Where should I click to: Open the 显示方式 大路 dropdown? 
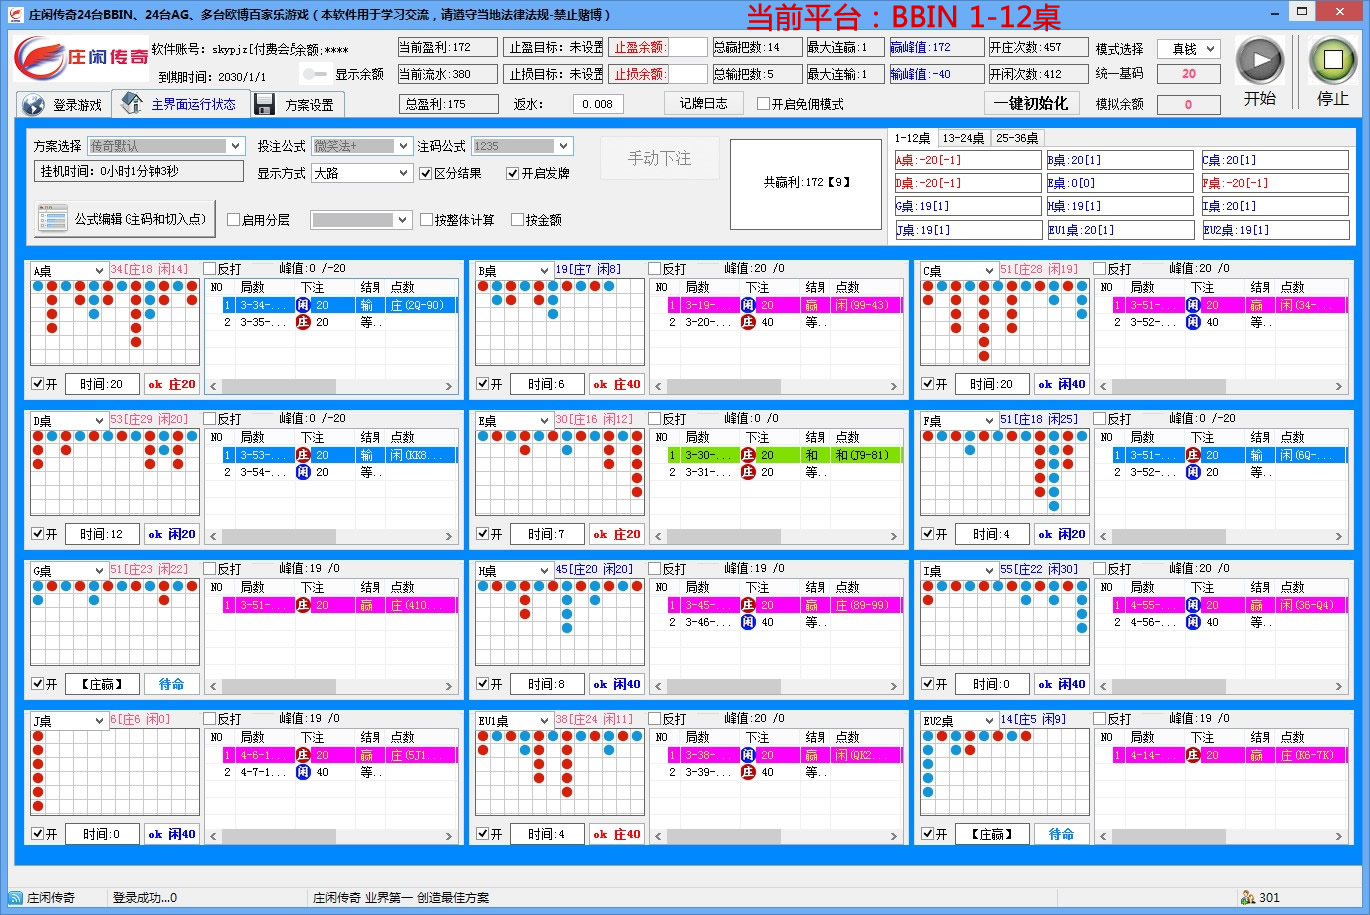(x=361, y=173)
